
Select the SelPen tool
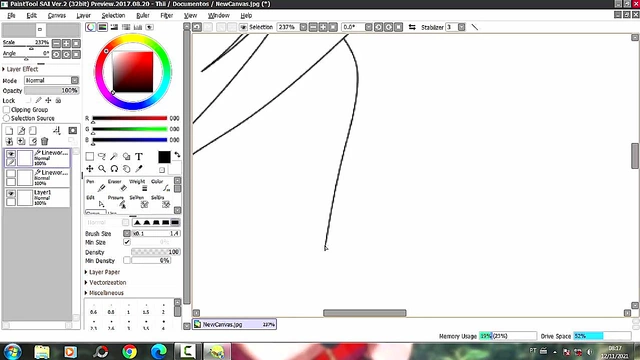[139, 201]
